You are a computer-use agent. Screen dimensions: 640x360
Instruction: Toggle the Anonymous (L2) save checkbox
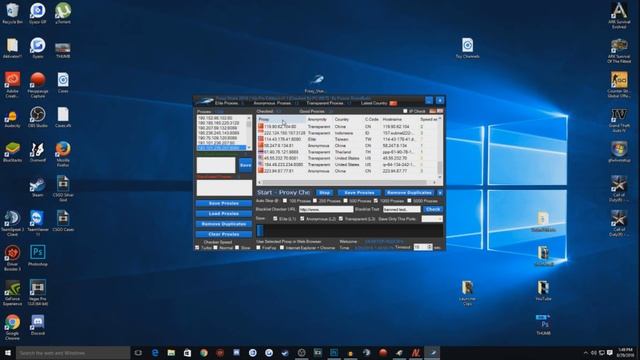pyautogui.click(x=302, y=219)
